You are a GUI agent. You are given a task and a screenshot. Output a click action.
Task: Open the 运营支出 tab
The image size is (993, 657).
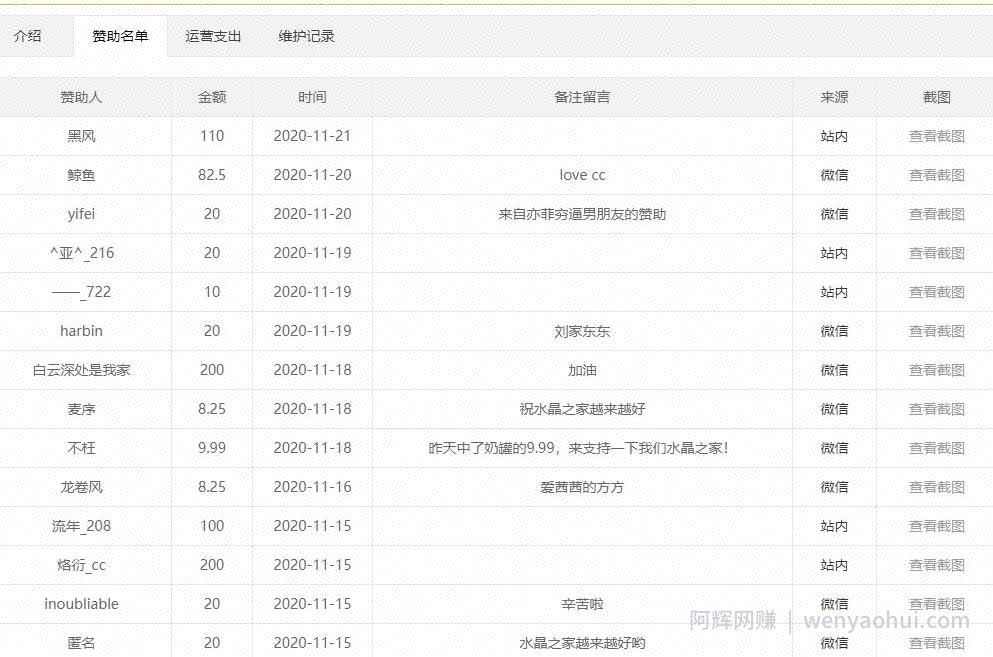(x=213, y=36)
